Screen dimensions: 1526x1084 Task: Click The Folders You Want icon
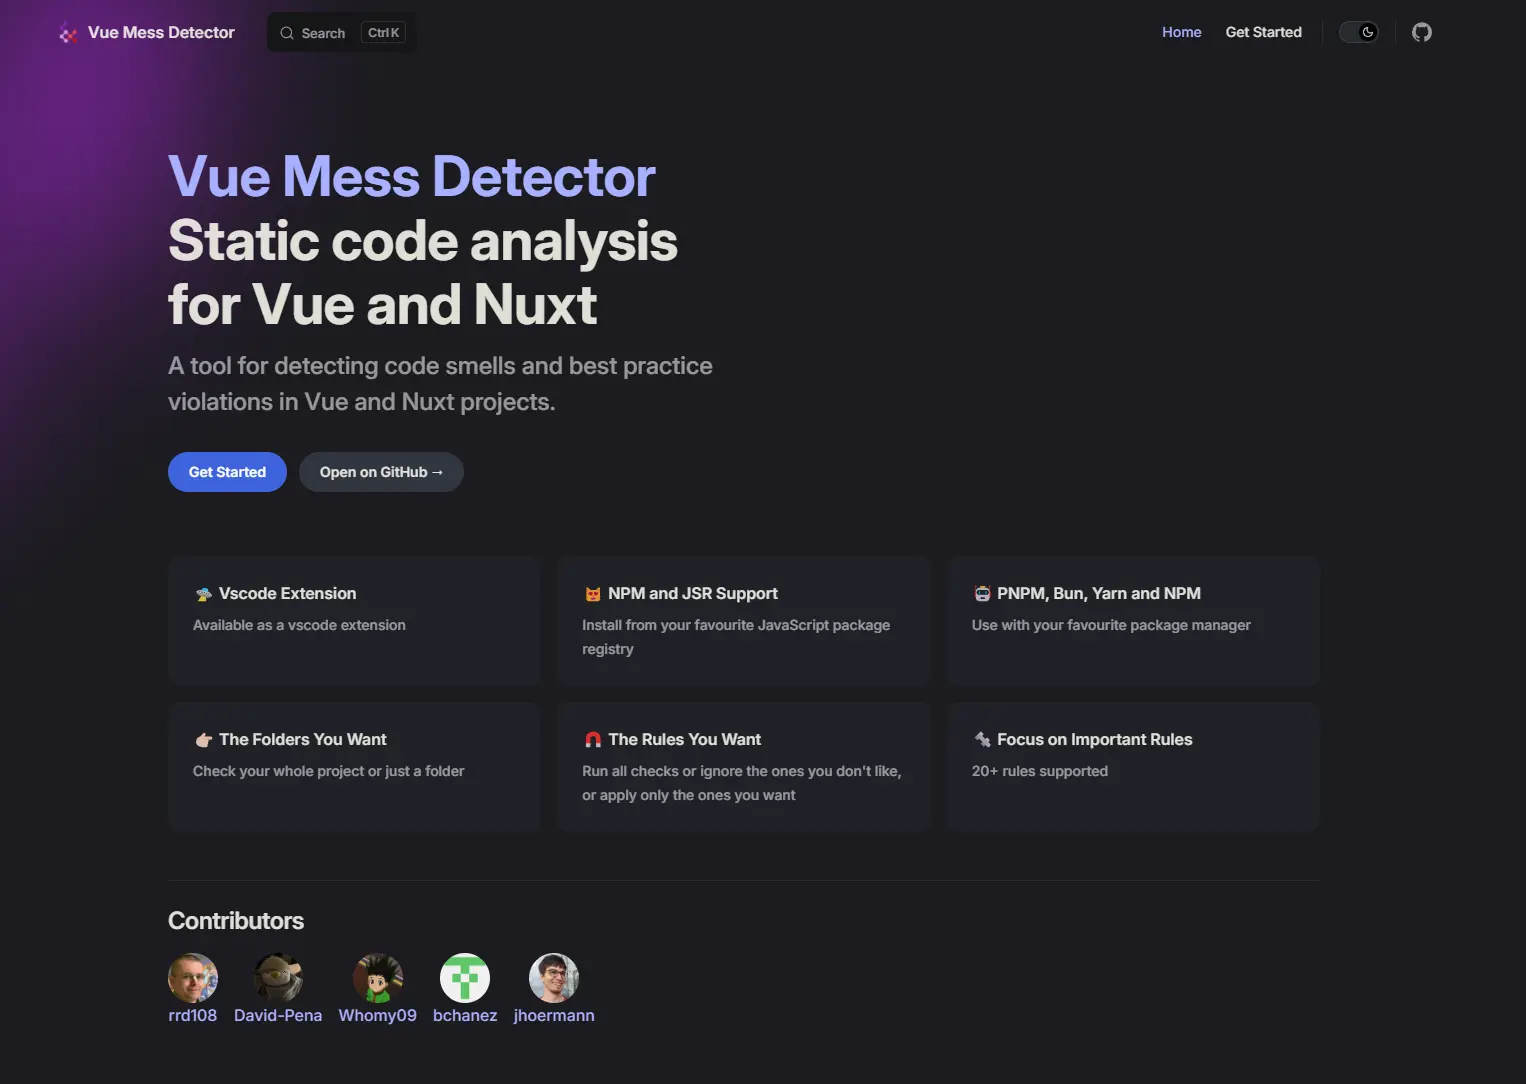pyautogui.click(x=204, y=740)
